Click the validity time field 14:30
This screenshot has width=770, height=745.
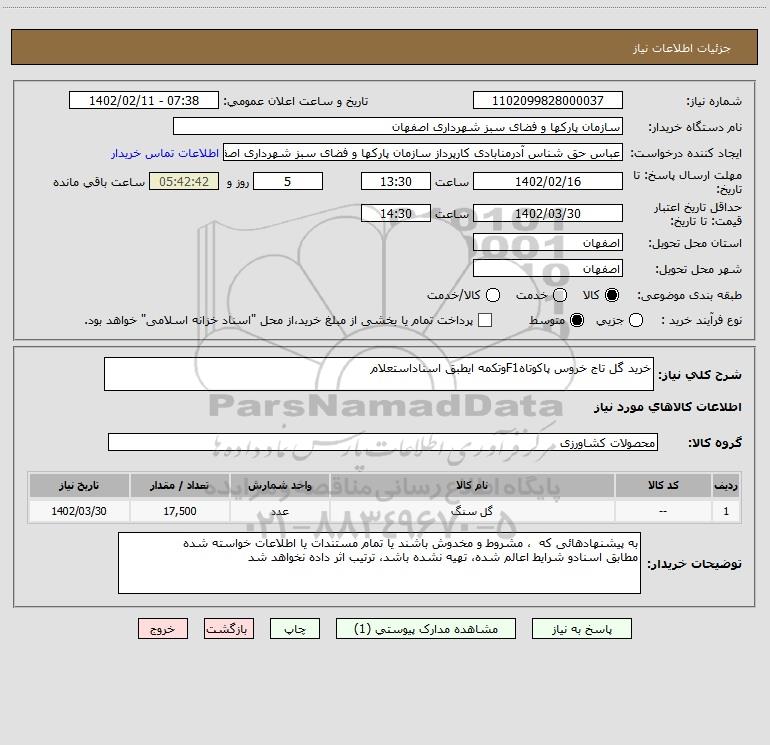coord(395,214)
